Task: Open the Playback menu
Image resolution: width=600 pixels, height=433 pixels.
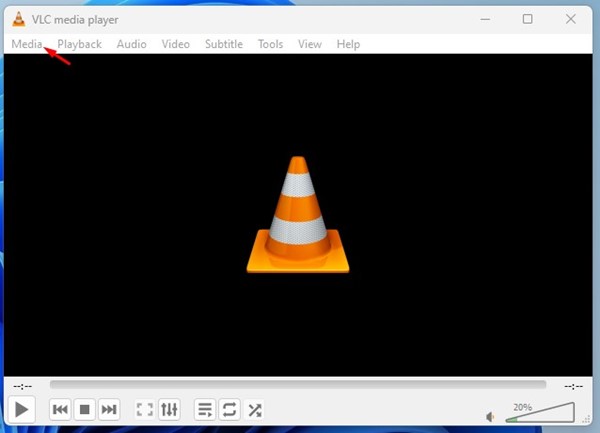Action: coord(80,44)
